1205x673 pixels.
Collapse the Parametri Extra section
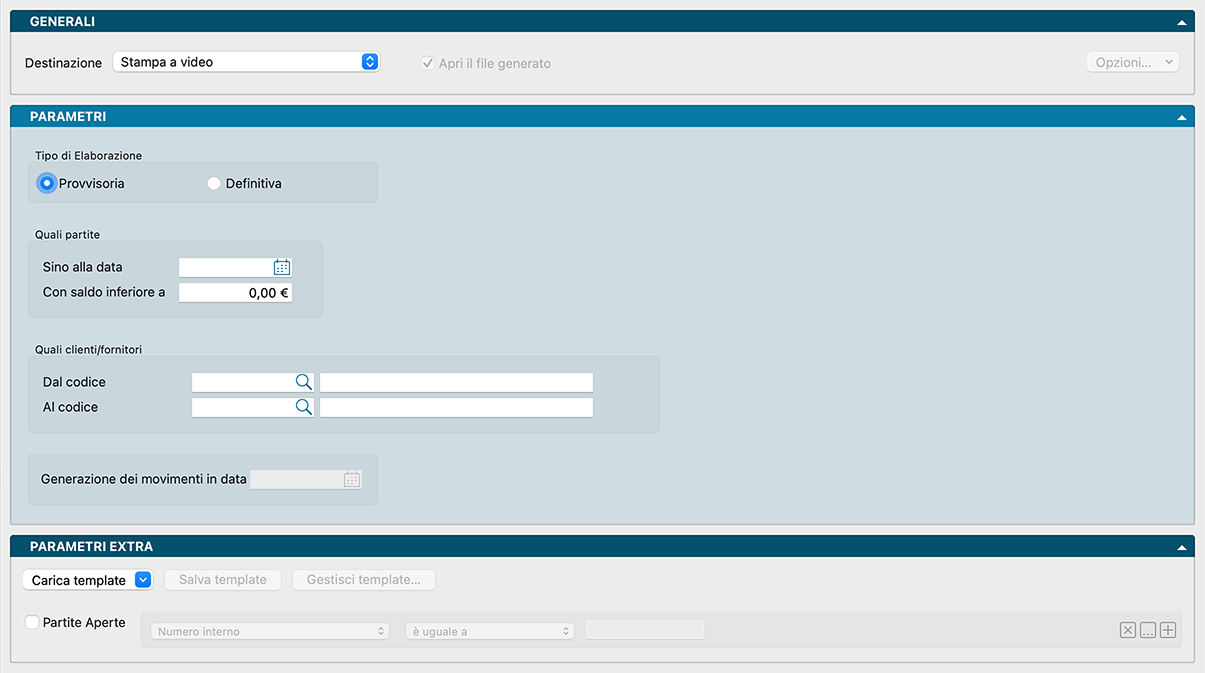click(x=1182, y=547)
